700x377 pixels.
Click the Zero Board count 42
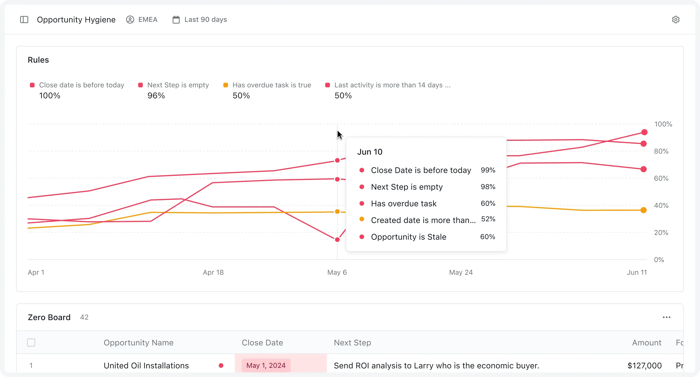click(84, 317)
